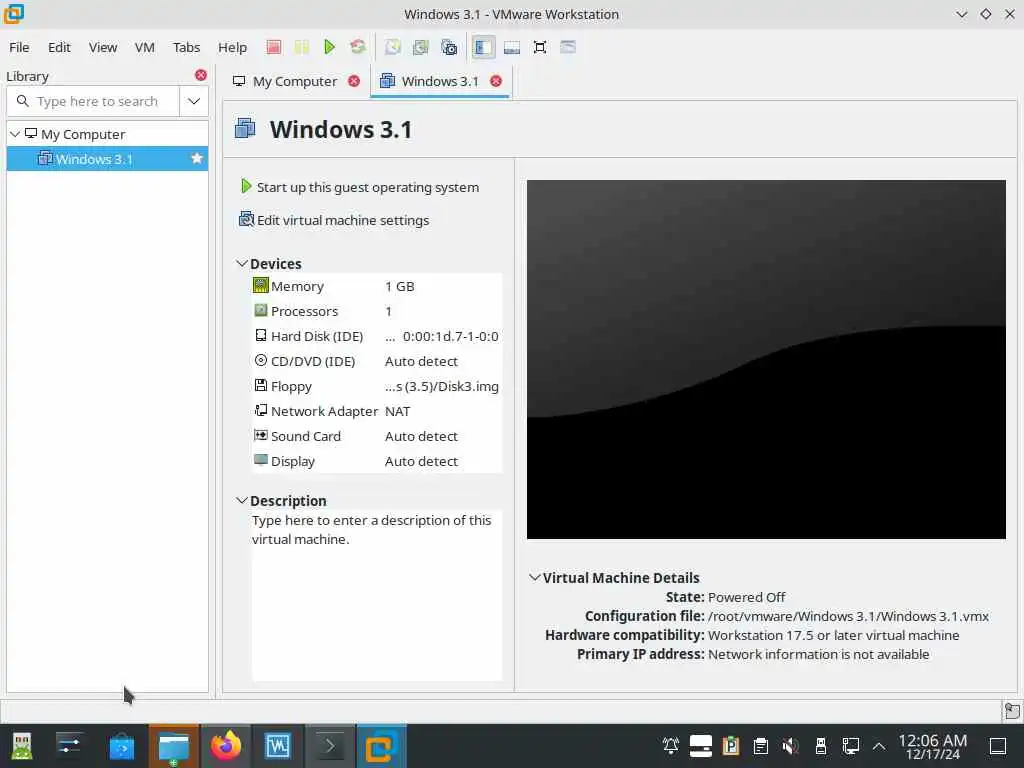This screenshot has height=768, width=1024.
Task: Collapse the Devices section
Action: point(242,263)
